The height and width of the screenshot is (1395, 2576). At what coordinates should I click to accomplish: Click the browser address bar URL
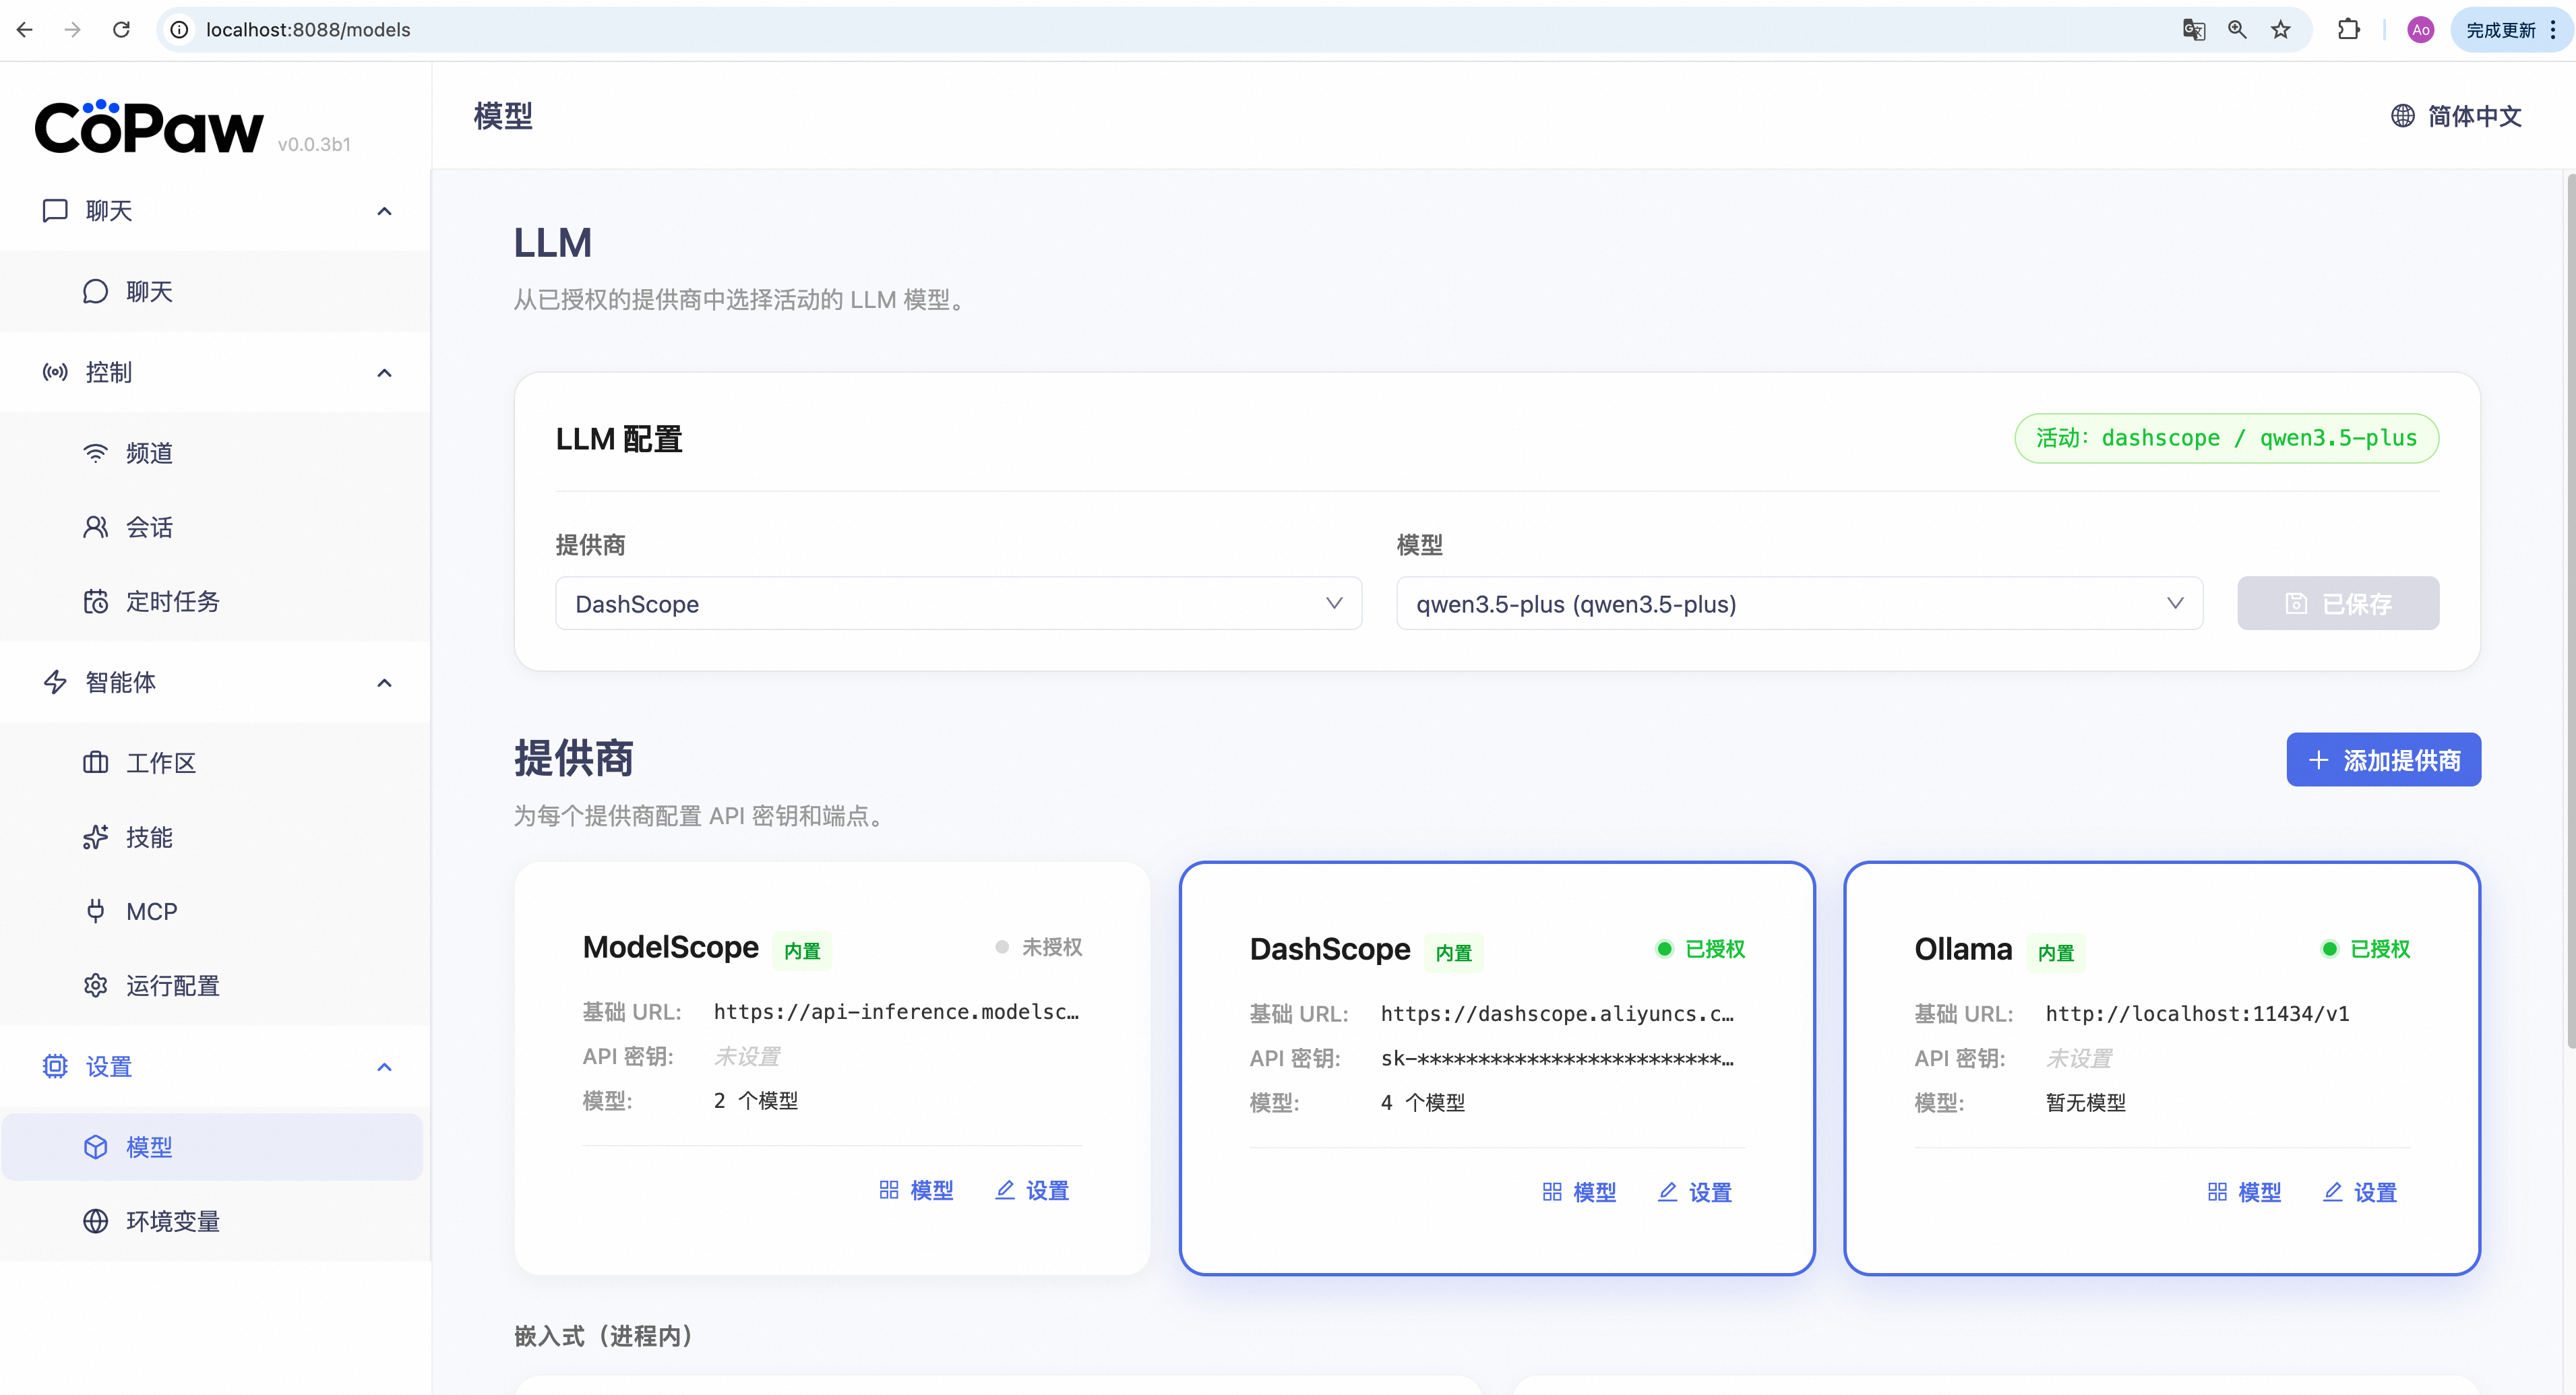tap(308, 30)
